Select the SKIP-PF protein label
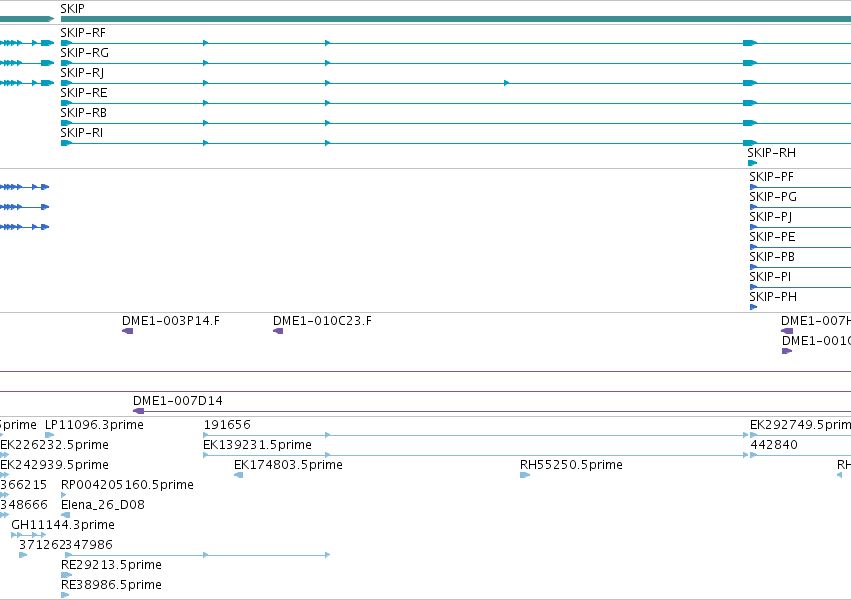The image size is (851, 600). click(x=771, y=177)
